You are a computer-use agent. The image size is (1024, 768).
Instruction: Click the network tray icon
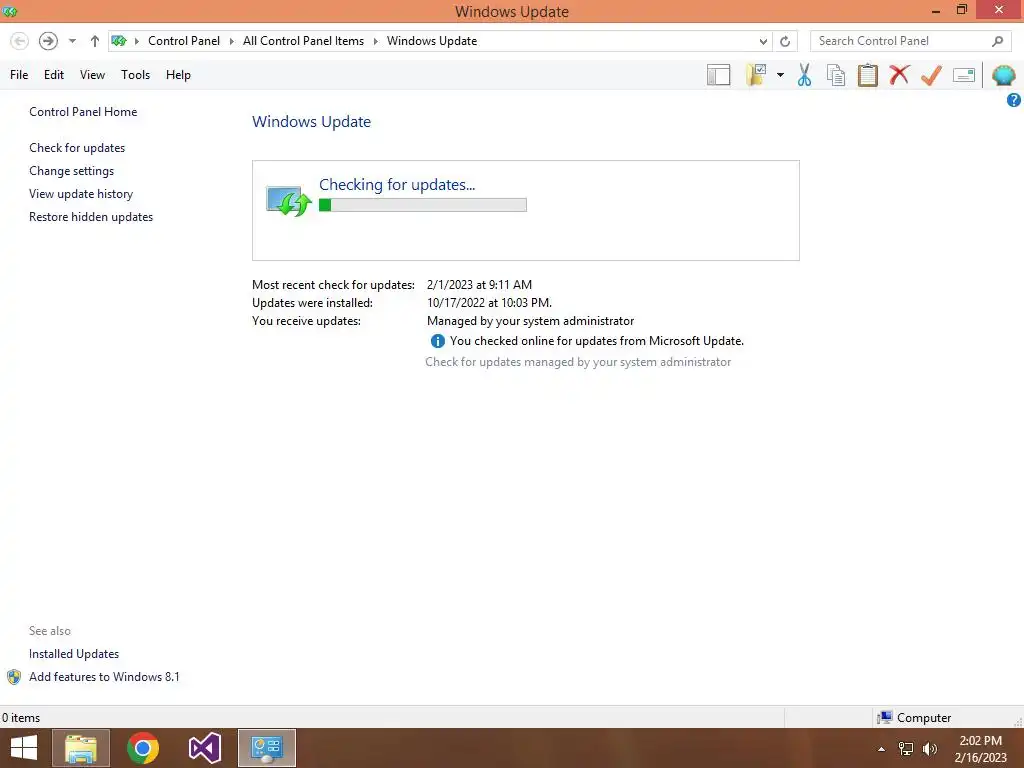pyautogui.click(x=906, y=749)
